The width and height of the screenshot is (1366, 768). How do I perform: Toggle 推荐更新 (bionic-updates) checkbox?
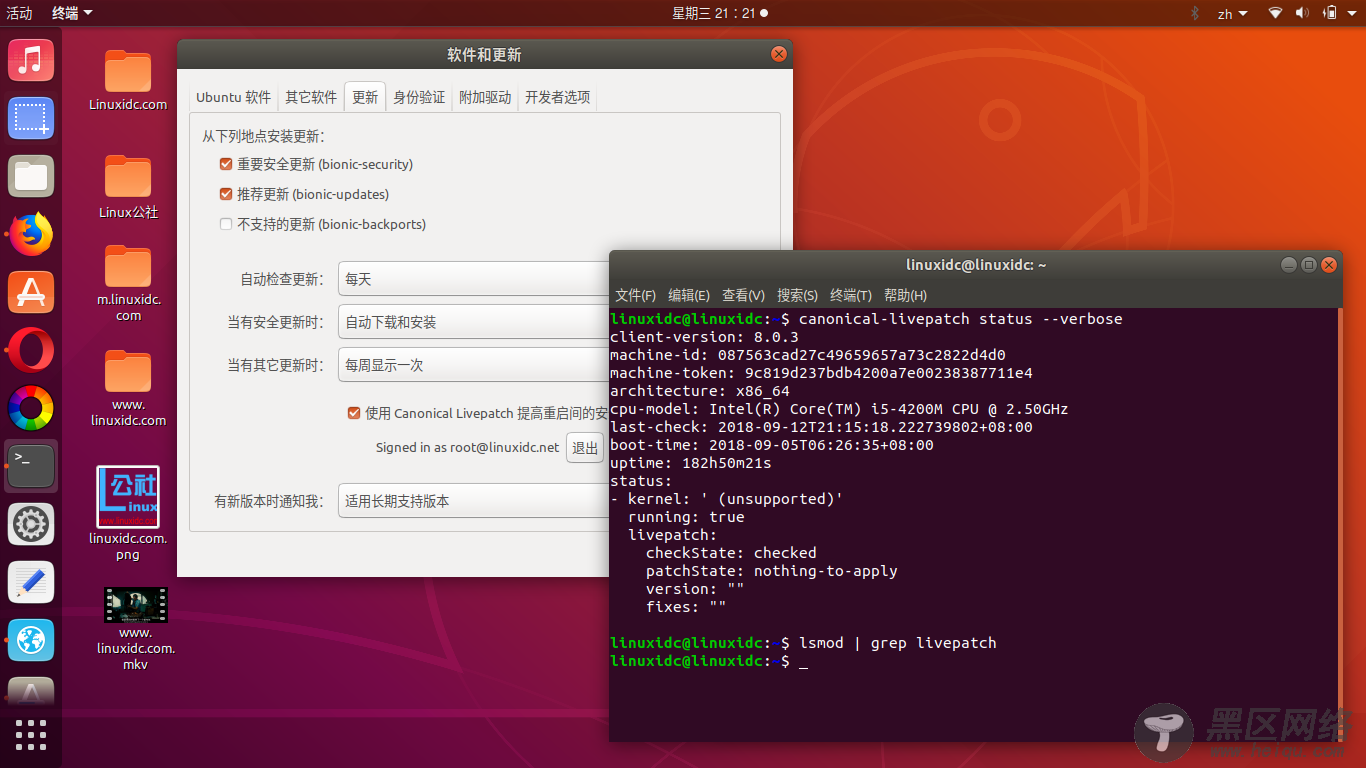pyautogui.click(x=226, y=194)
